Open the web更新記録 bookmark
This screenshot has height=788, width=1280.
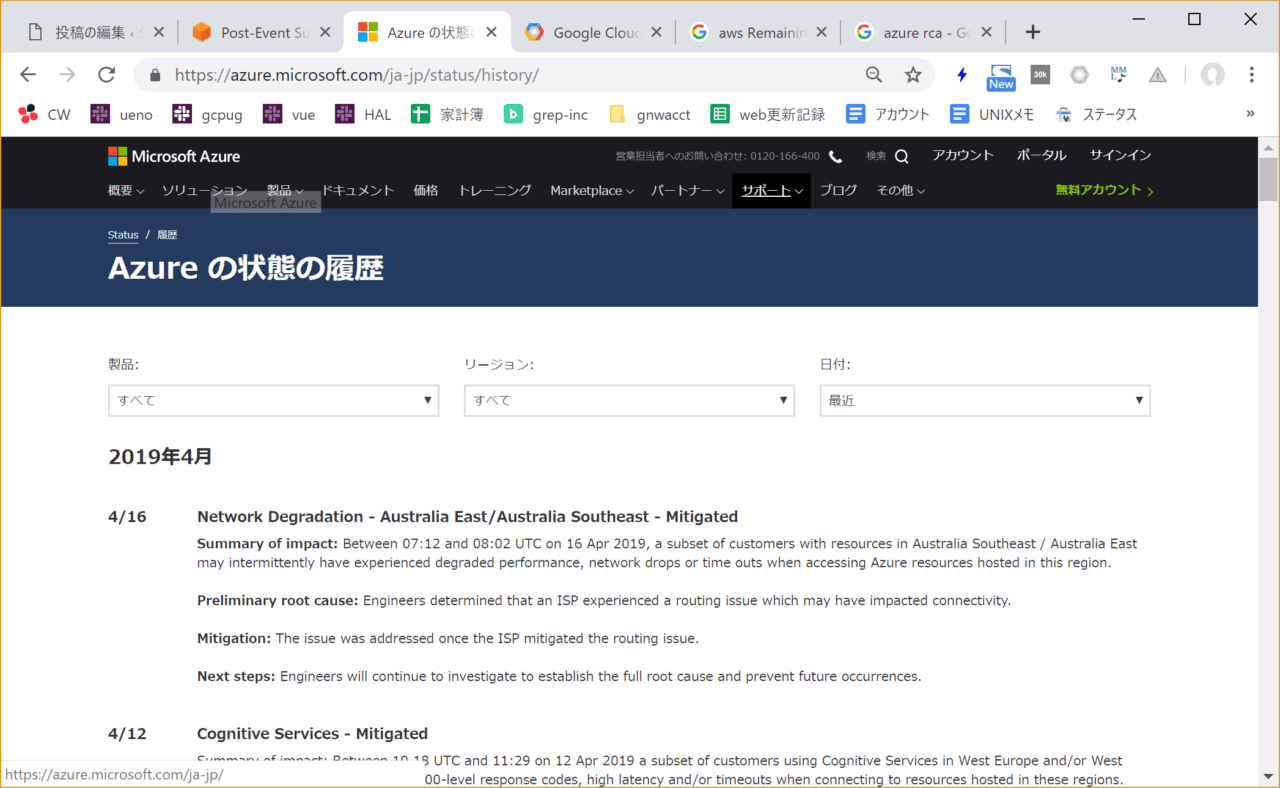click(x=768, y=114)
